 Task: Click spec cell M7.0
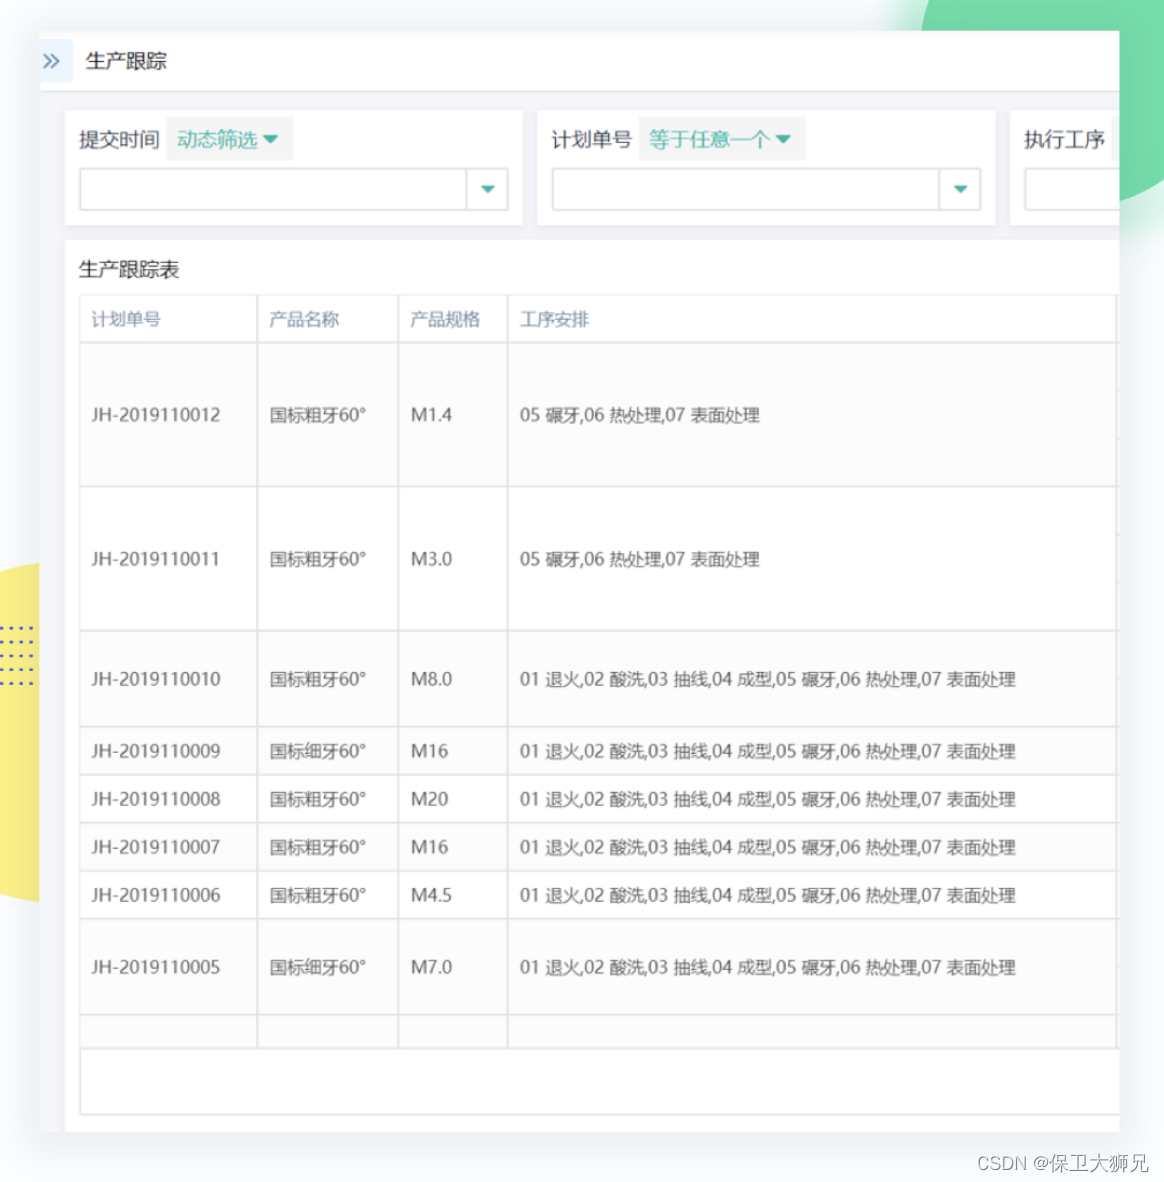(431, 967)
